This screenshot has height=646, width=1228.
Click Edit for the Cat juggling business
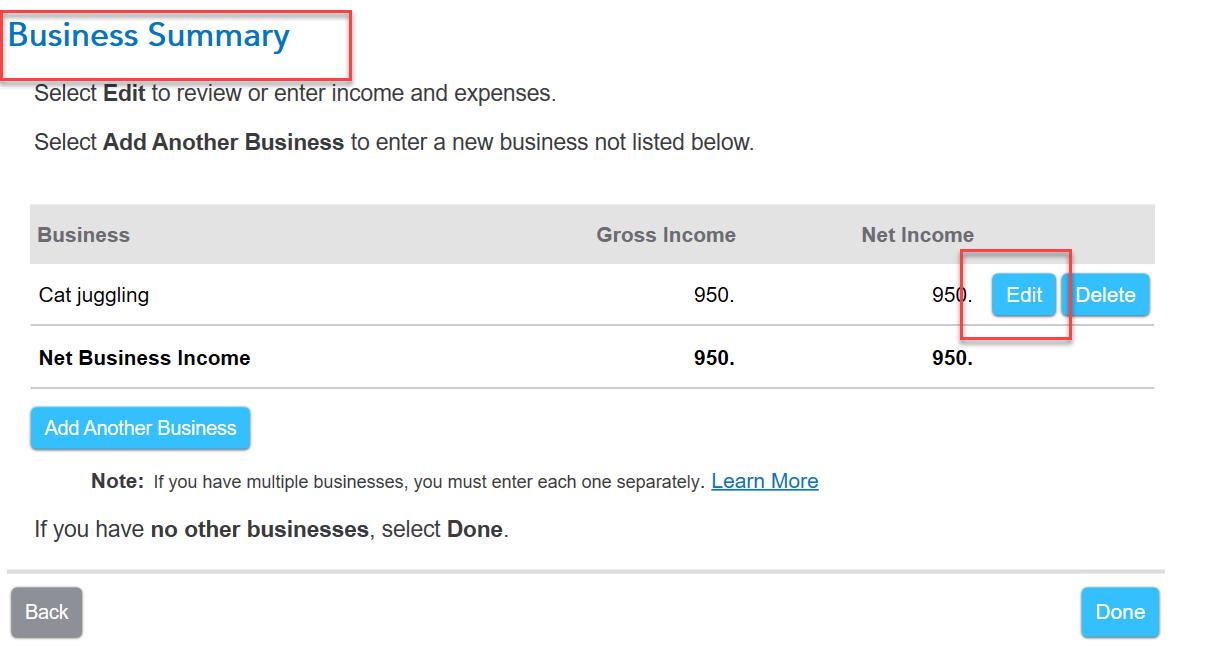(1023, 295)
